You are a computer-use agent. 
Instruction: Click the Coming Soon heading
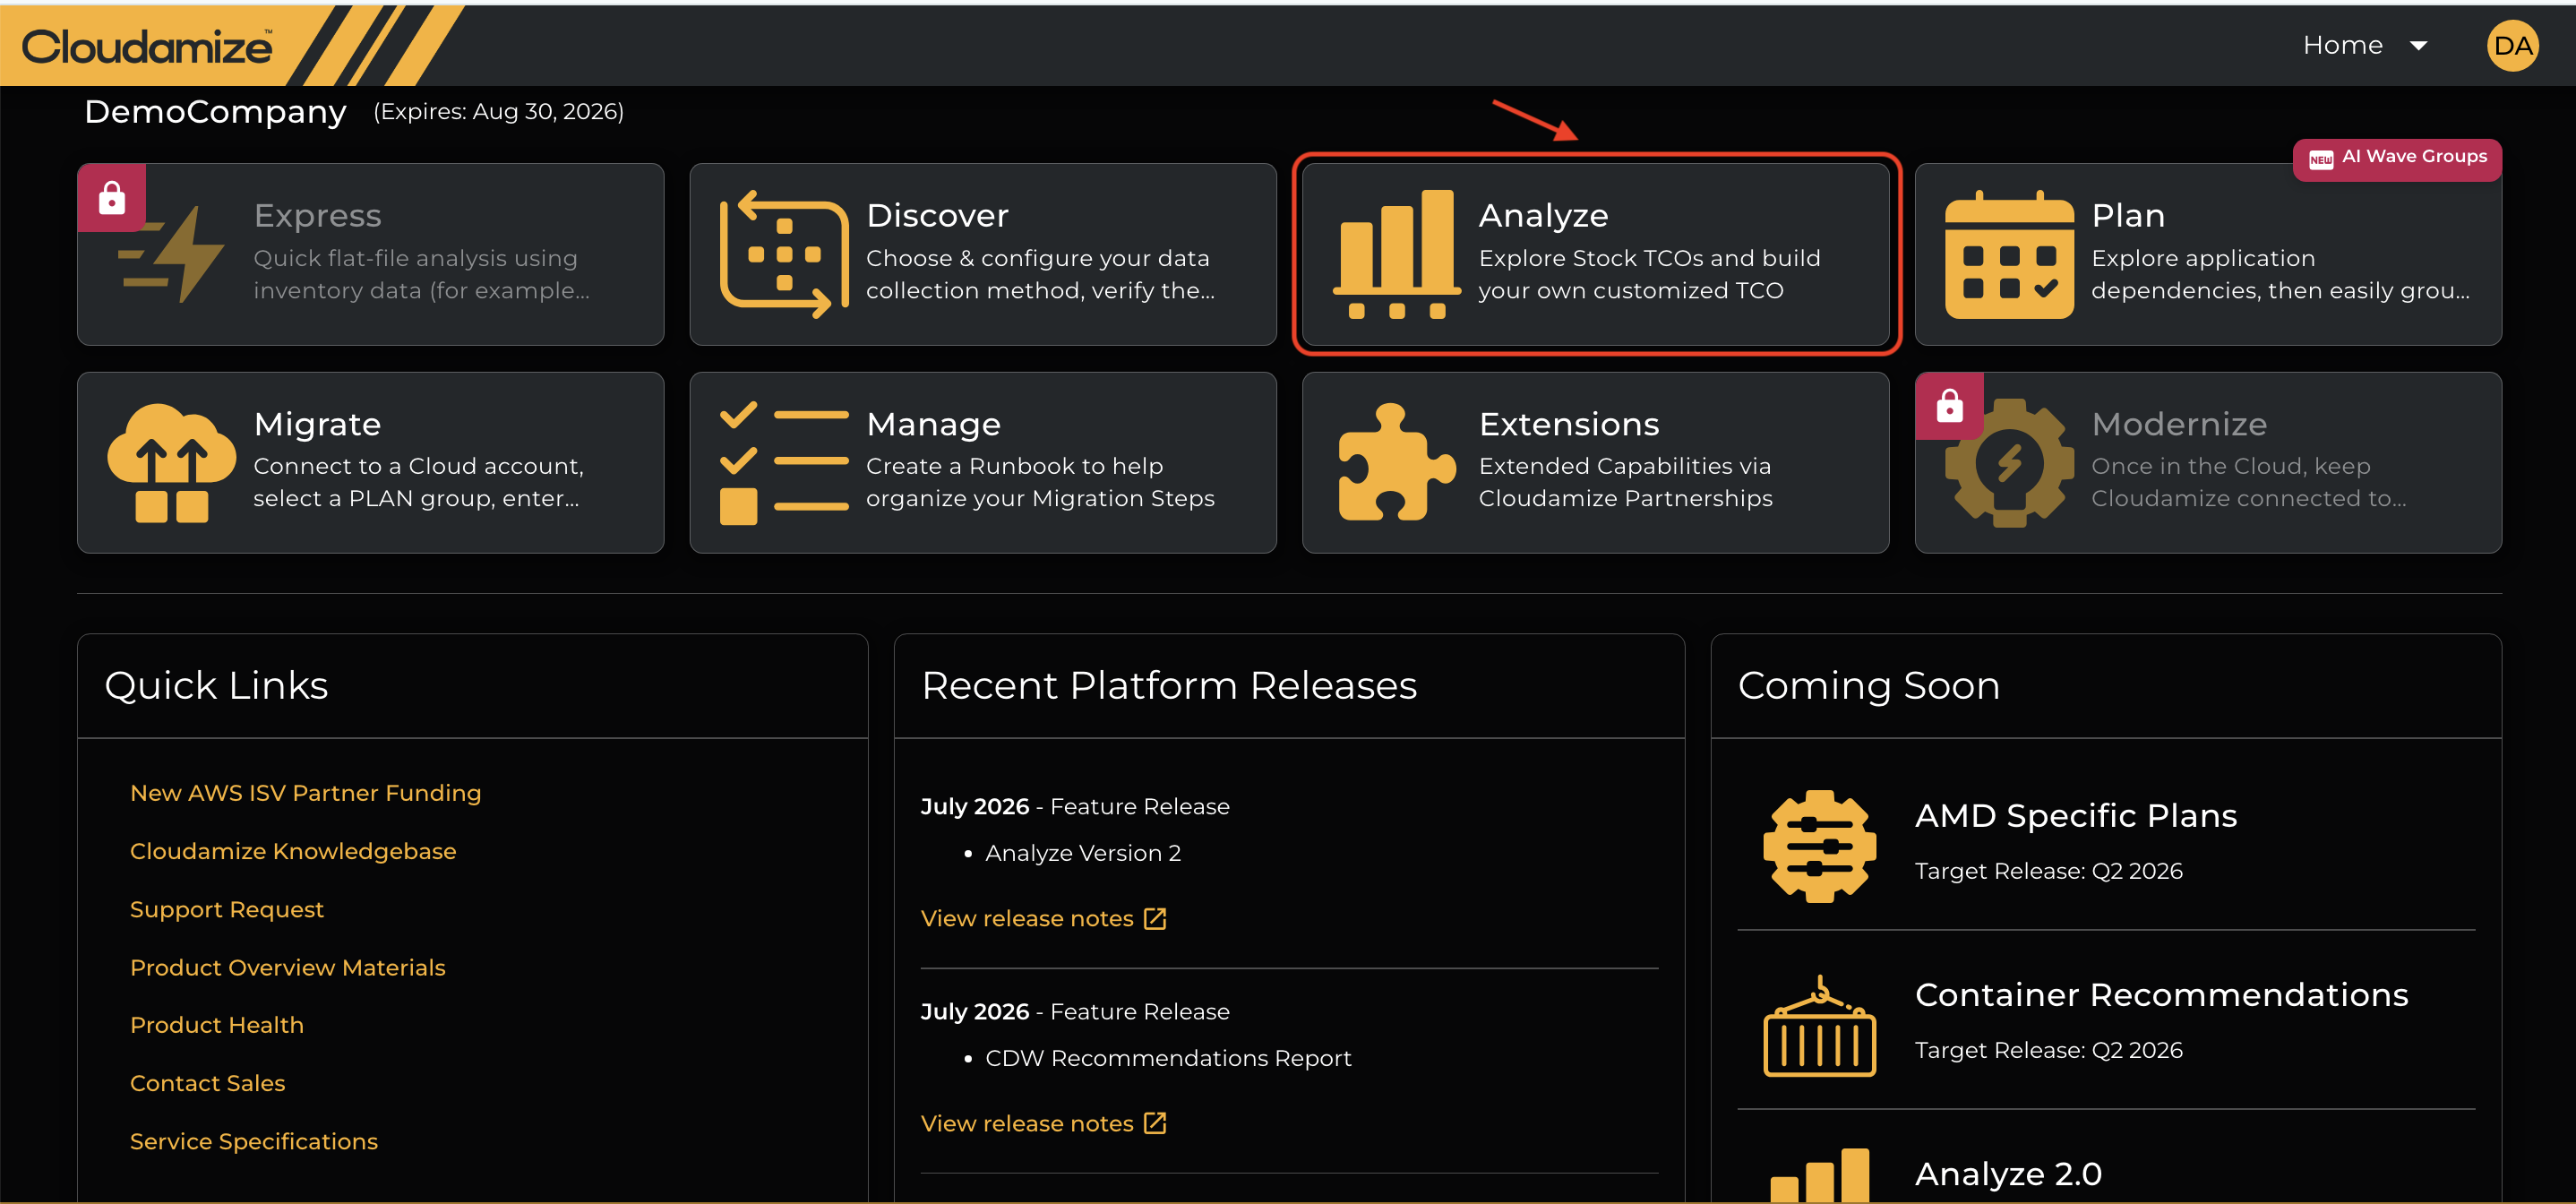coord(1868,686)
